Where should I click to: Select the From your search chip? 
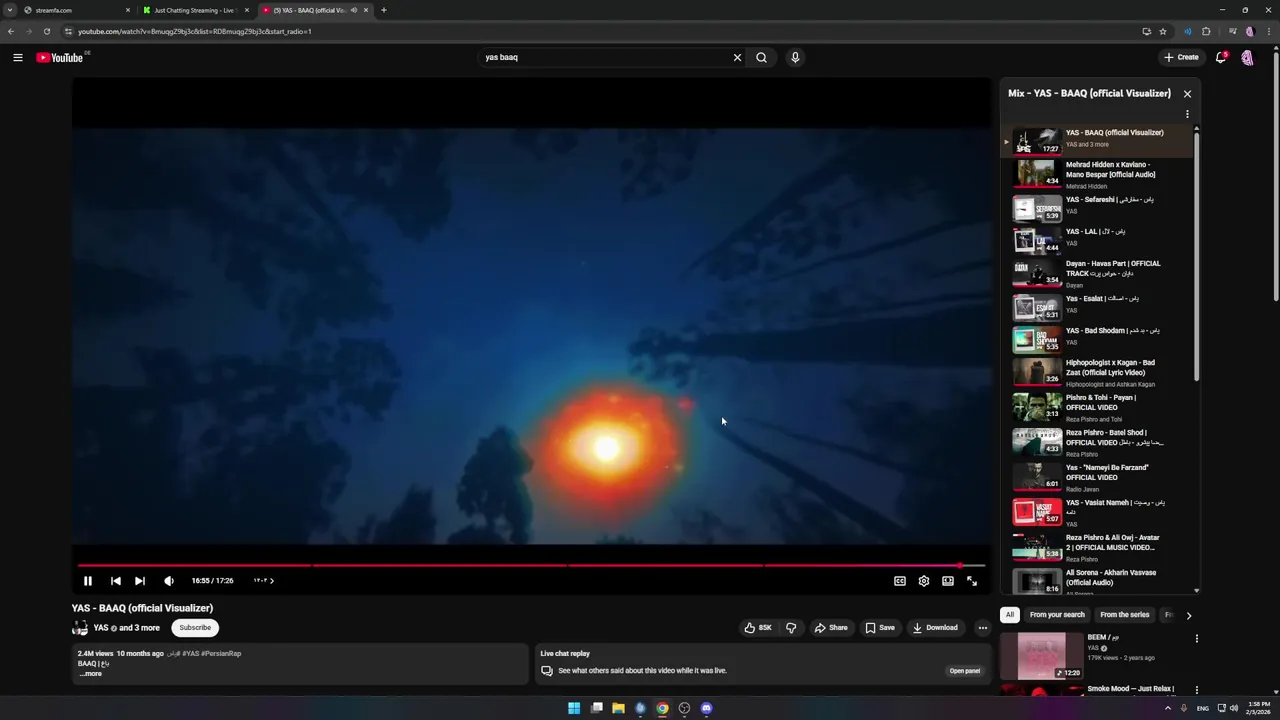[x=1057, y=615]
